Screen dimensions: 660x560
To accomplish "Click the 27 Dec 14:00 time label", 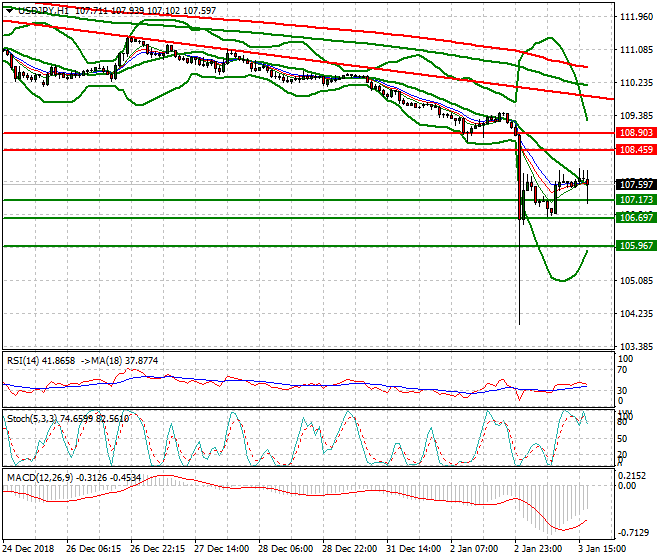I will coord(221,549).
